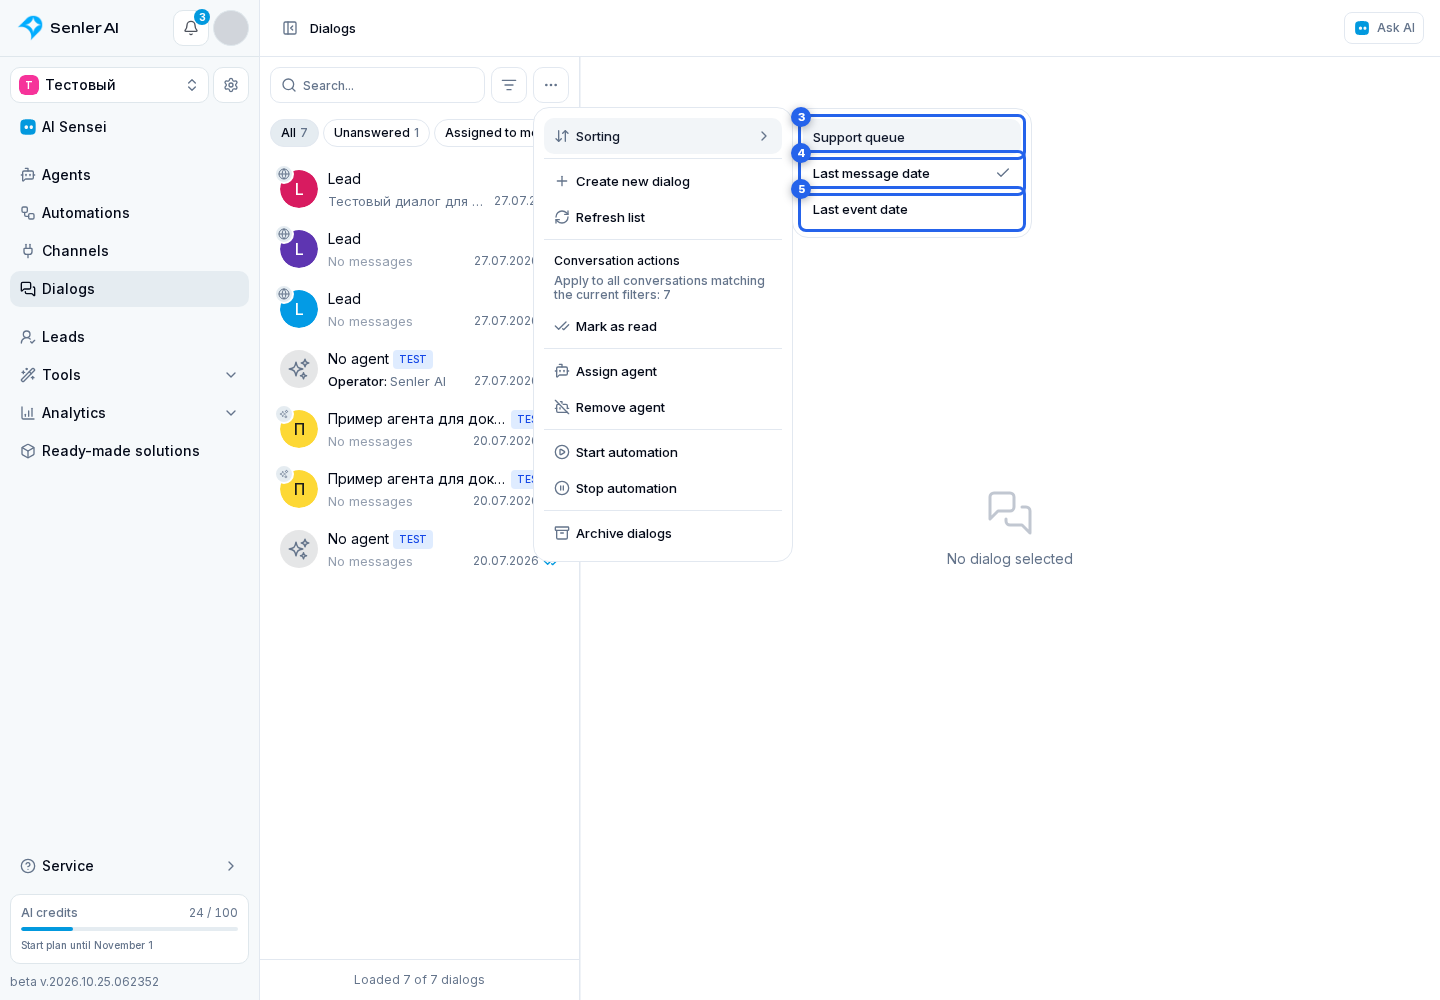The height and width of the screenshot is (1000, 1440).
Task: Open workspace settings gear icon
Action: click(x=231, y=85)
